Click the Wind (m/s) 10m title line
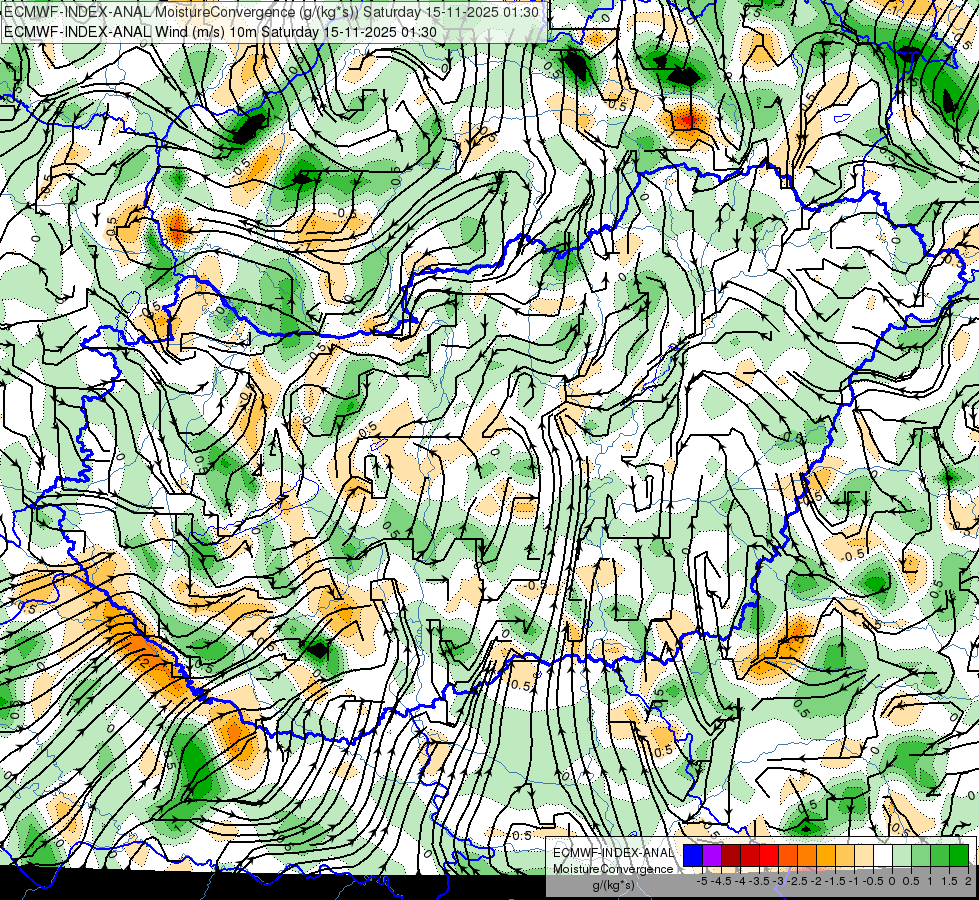 click(220, 32)
